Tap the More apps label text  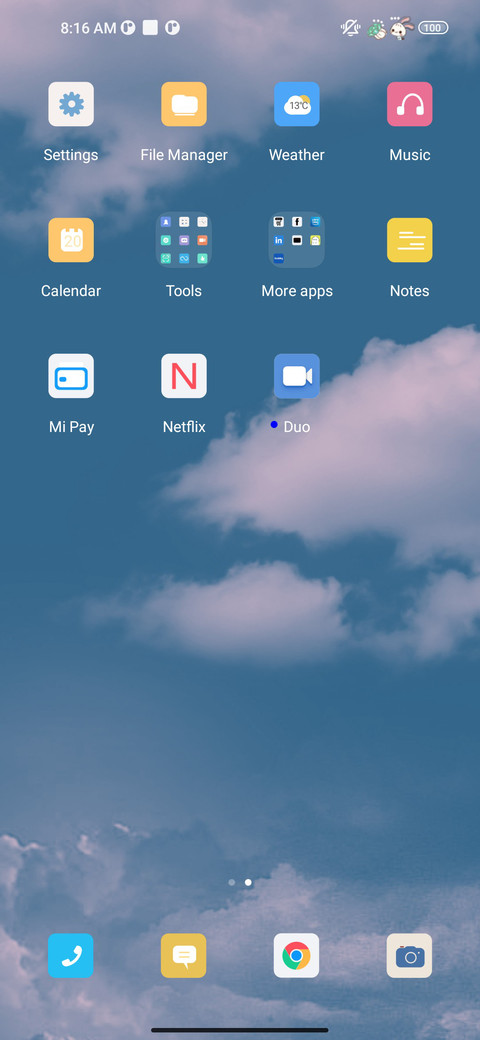coord(297,291)
